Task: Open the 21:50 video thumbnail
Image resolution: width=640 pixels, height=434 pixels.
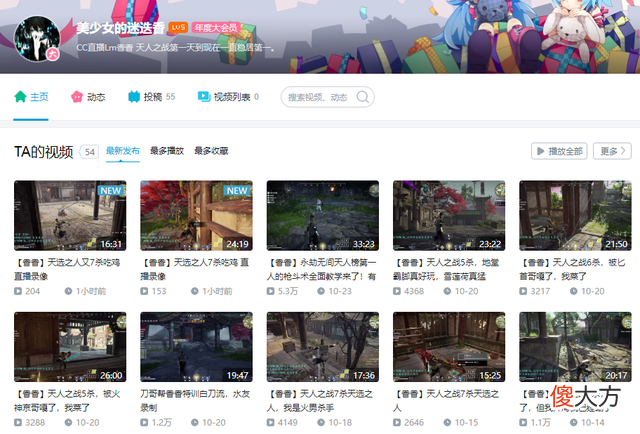Action: (x=575, y=216)
